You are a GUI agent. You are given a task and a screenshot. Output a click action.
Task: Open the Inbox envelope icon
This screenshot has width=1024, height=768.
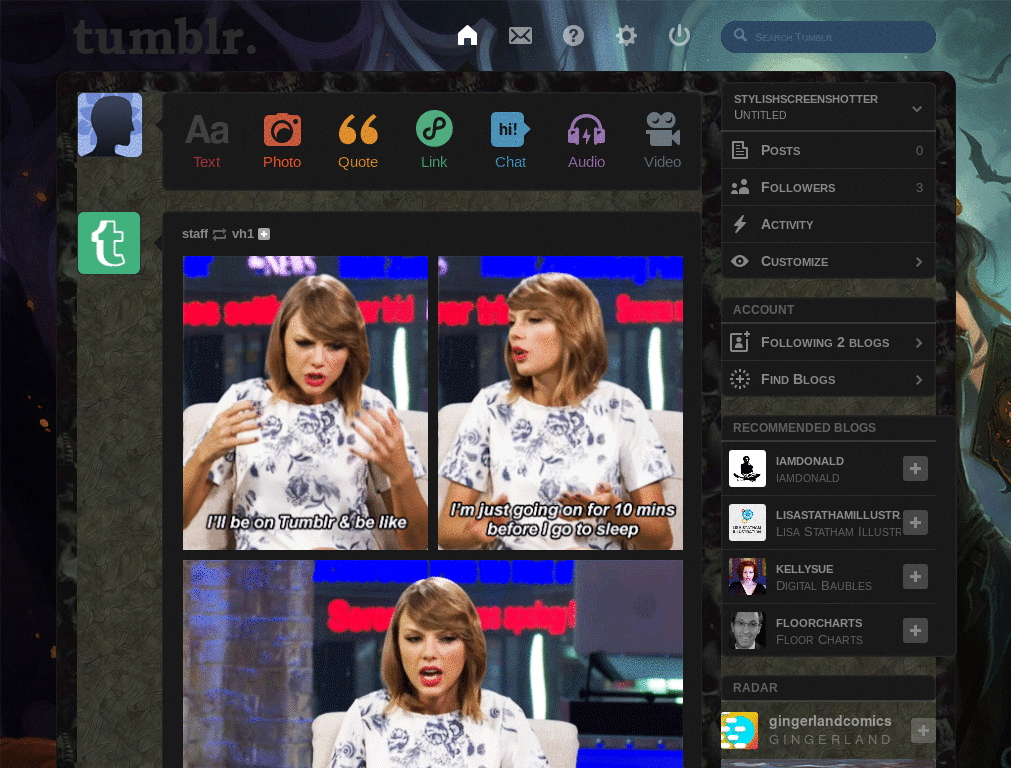pos(520,35)
